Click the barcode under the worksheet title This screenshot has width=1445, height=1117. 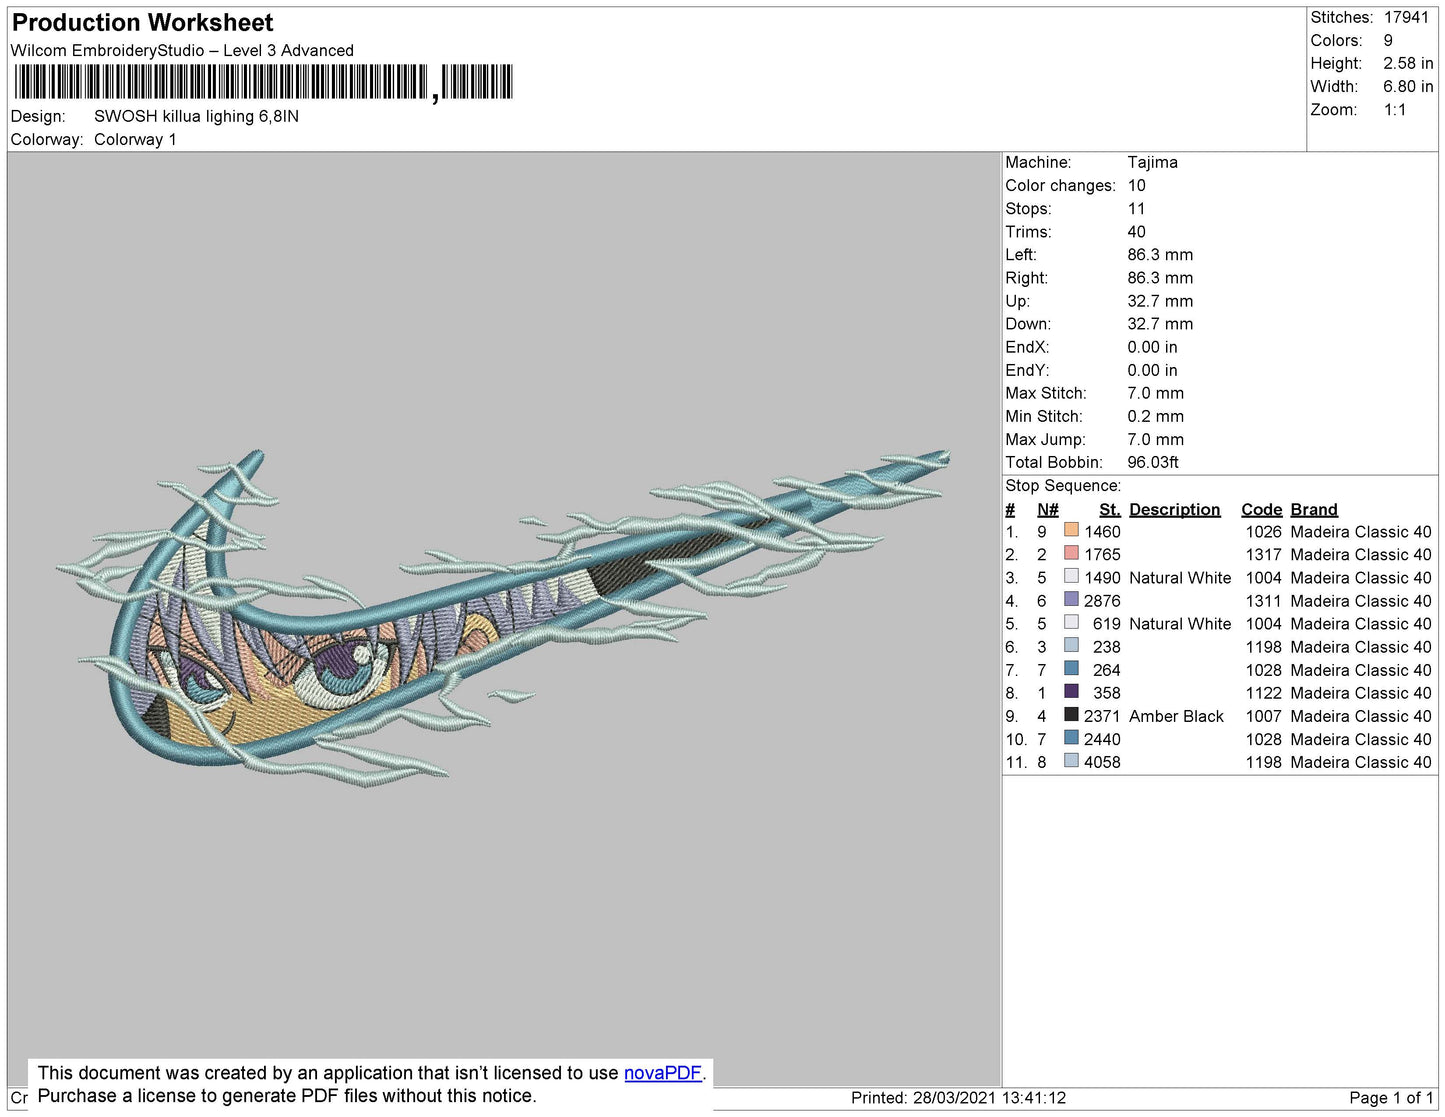[x=262, y=82]
